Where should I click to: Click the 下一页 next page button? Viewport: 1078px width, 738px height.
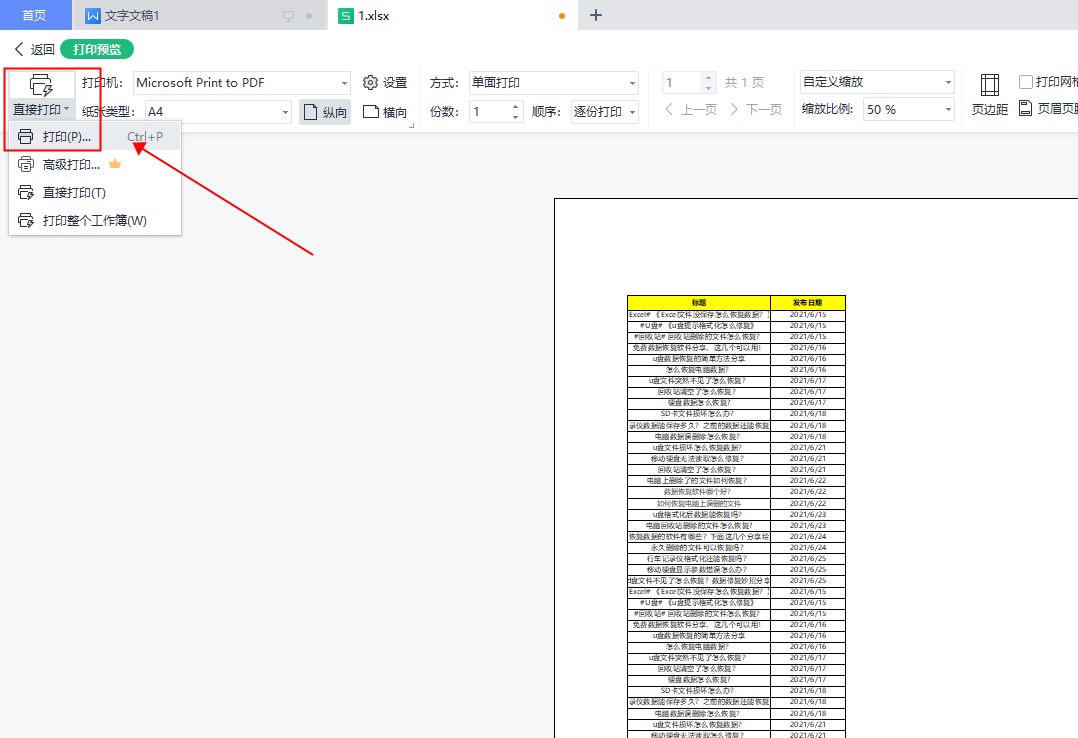point(756,110)
